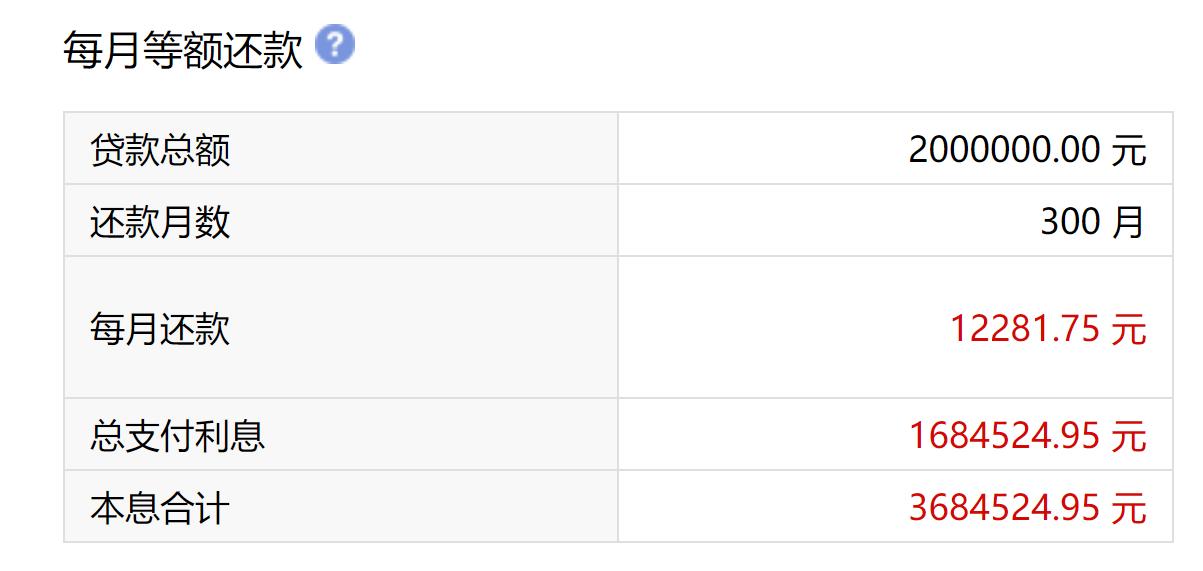Click the red 1684524.95 interest number
The height and width of the screenshot is (571, 1203).
click(1005, 436)
